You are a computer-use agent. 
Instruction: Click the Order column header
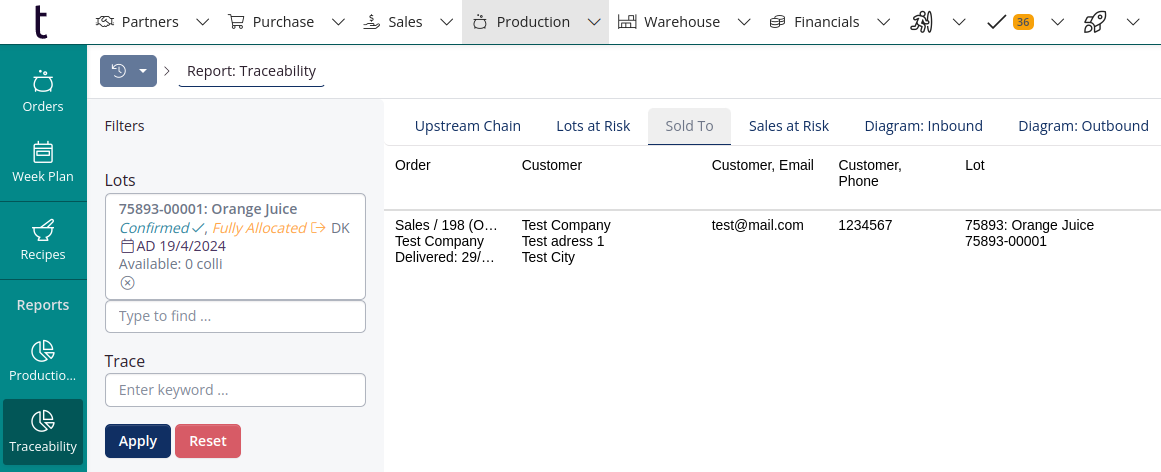tap(412, 165)
